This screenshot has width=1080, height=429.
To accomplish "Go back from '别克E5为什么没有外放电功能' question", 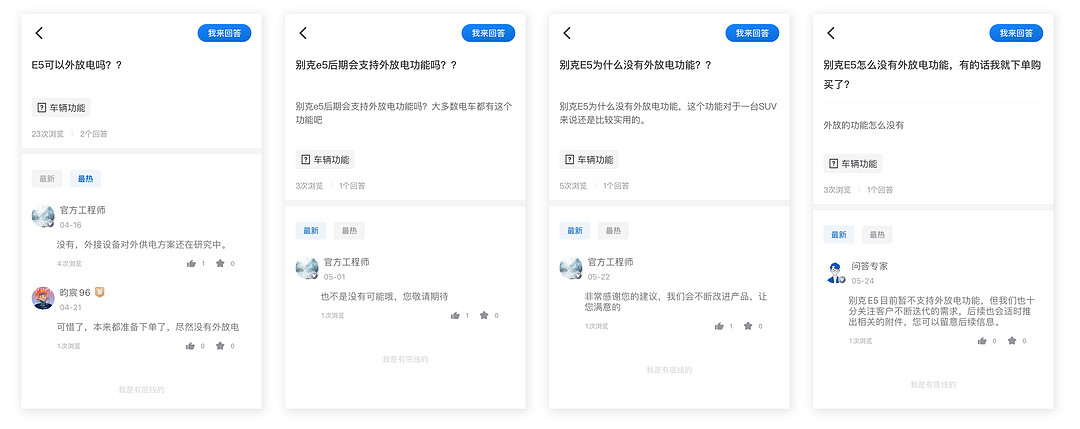I will (567, 33).
